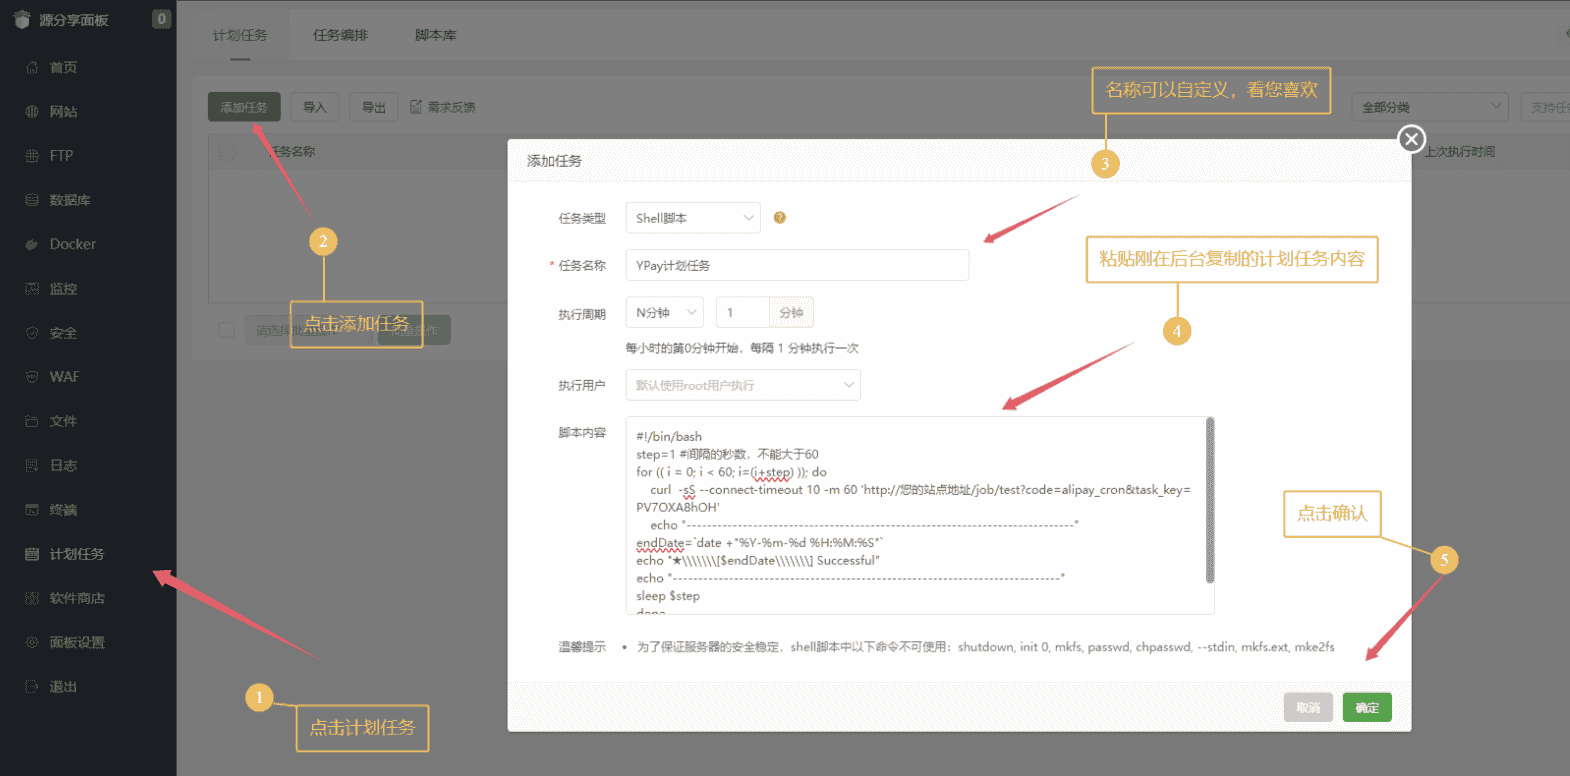Click the 任务名称 input field
Screen dimensions: 1570x776
coord(797,266)
